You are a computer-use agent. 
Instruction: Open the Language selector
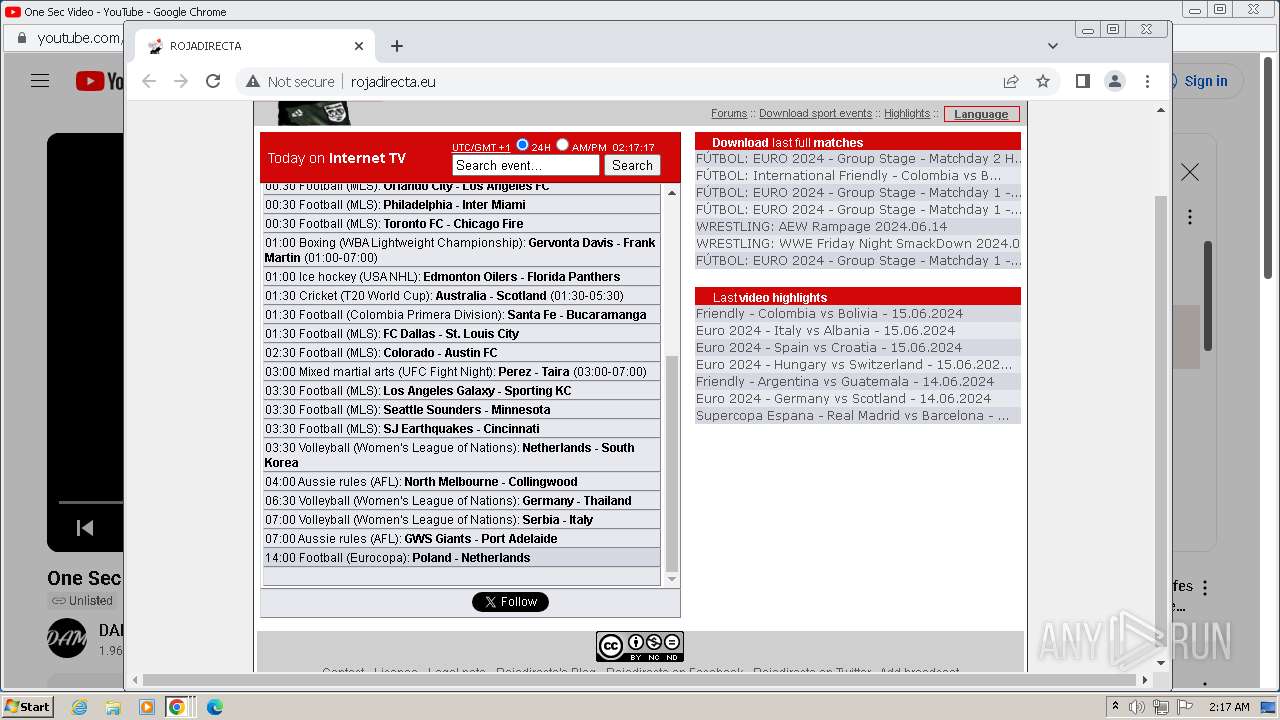(981, 114)
